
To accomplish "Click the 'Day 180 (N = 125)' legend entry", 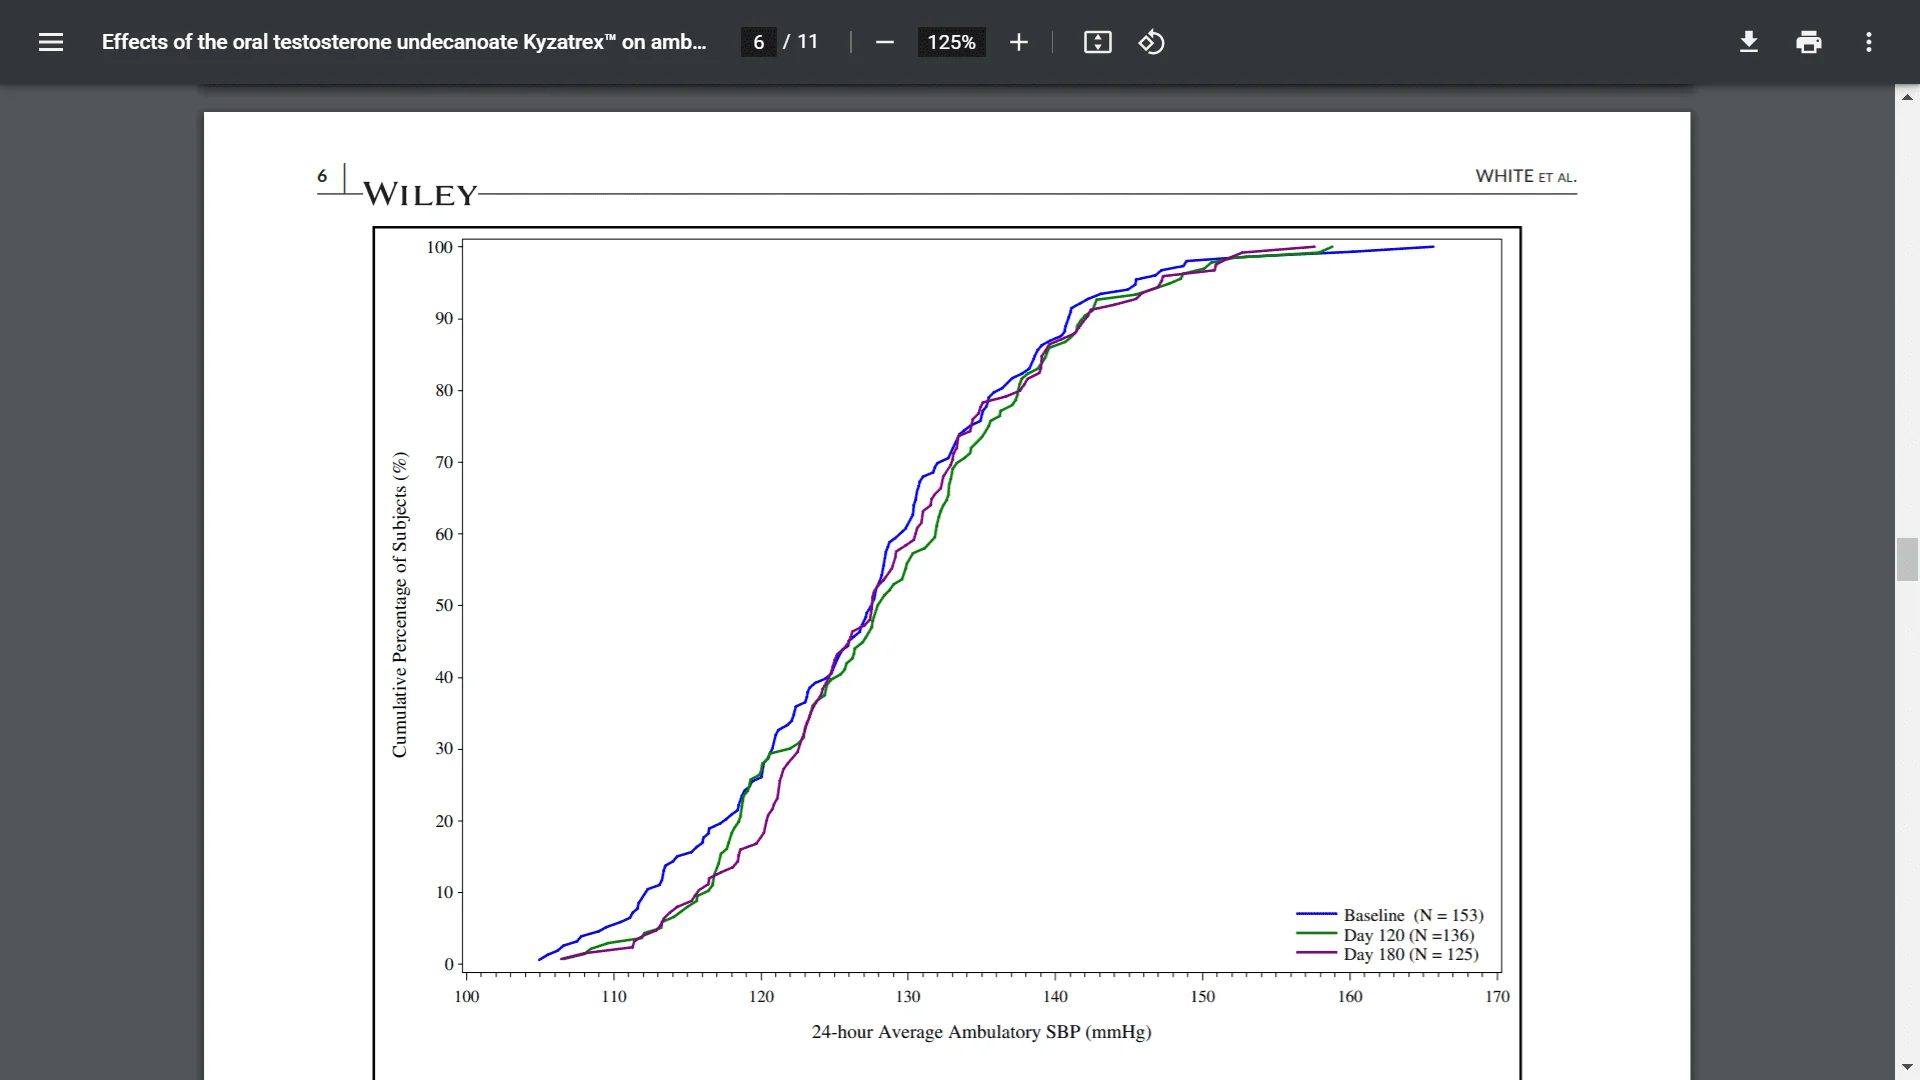I will tap(1387, 954).
